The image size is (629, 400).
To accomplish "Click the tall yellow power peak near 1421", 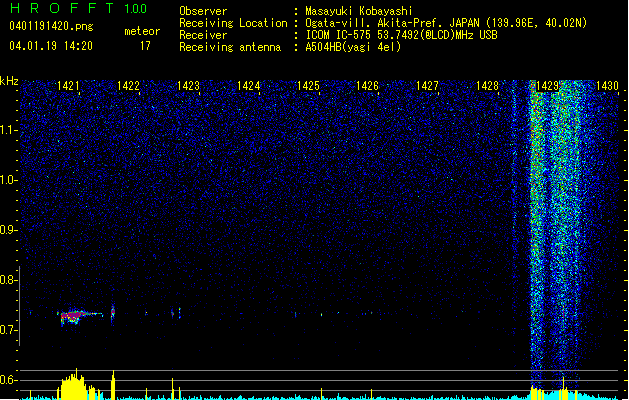I will point(73,384).
